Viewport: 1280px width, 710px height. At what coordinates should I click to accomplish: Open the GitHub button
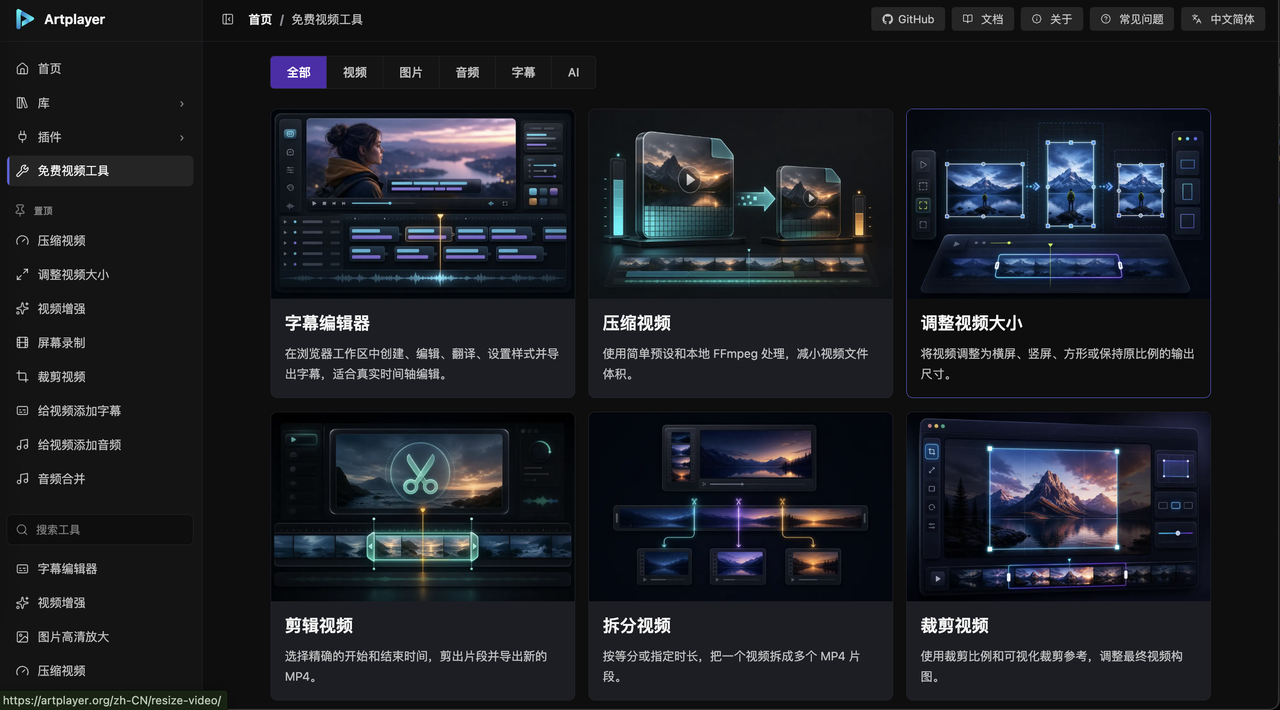[908, 19]
